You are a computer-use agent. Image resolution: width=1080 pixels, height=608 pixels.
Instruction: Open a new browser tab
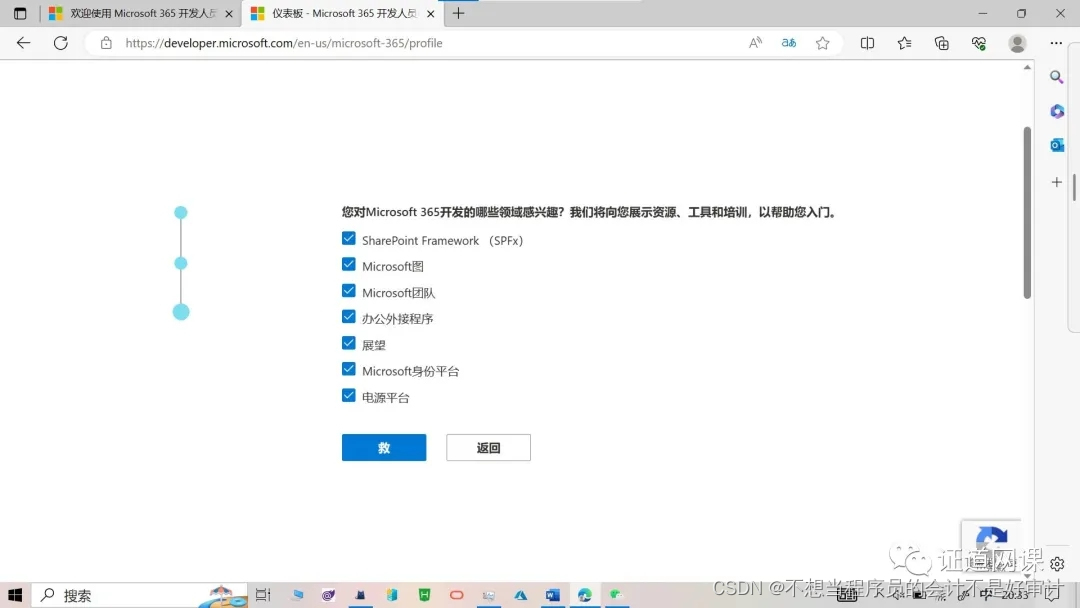[x=458, y=13]
